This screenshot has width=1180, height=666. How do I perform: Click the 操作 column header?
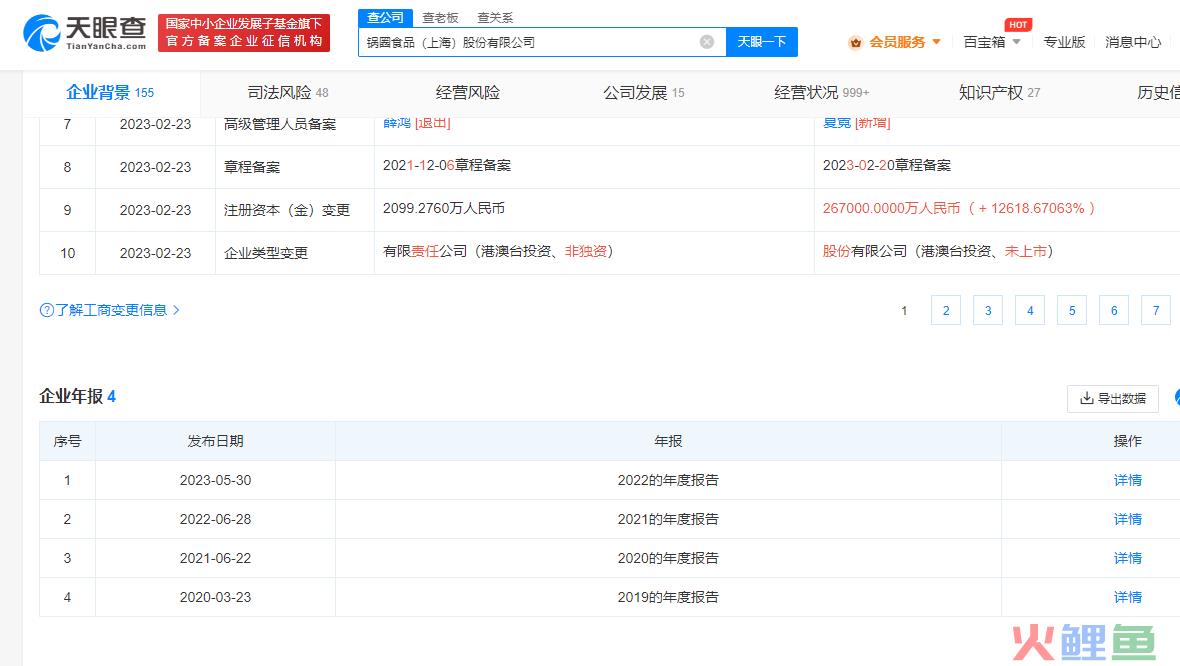(1127, 441)
